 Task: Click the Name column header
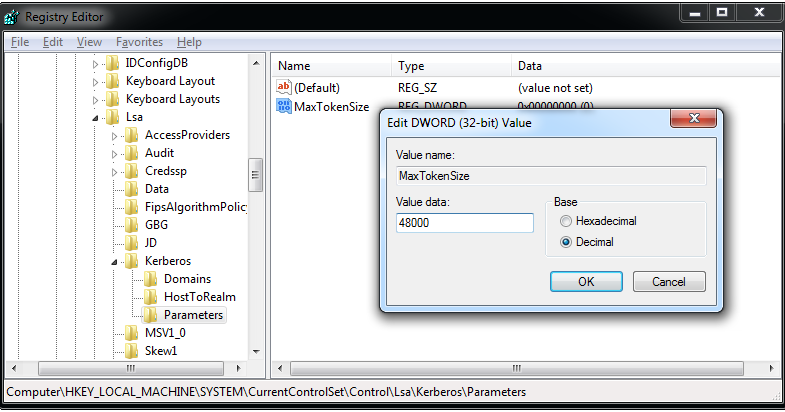coord(331,66)
